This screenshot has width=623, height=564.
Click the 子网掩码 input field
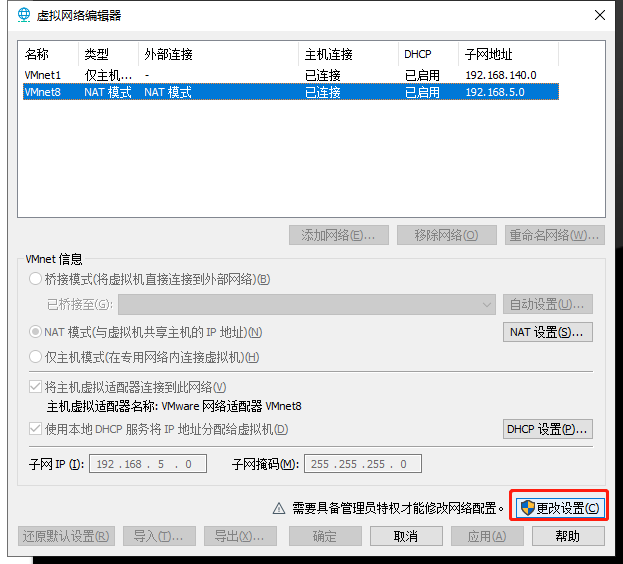[x=363, y=464]
